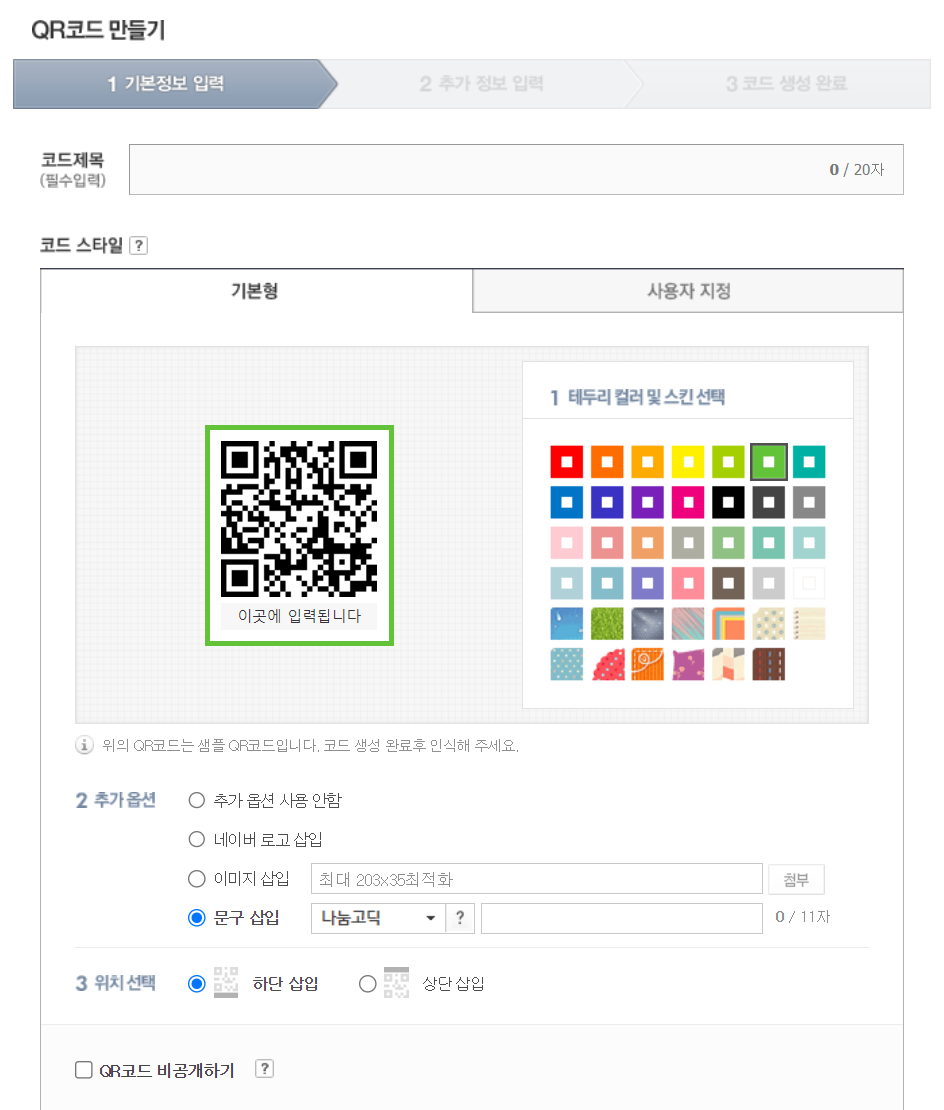
Task: Click the 첨부 attach button
Action: [x=796, y=879]
